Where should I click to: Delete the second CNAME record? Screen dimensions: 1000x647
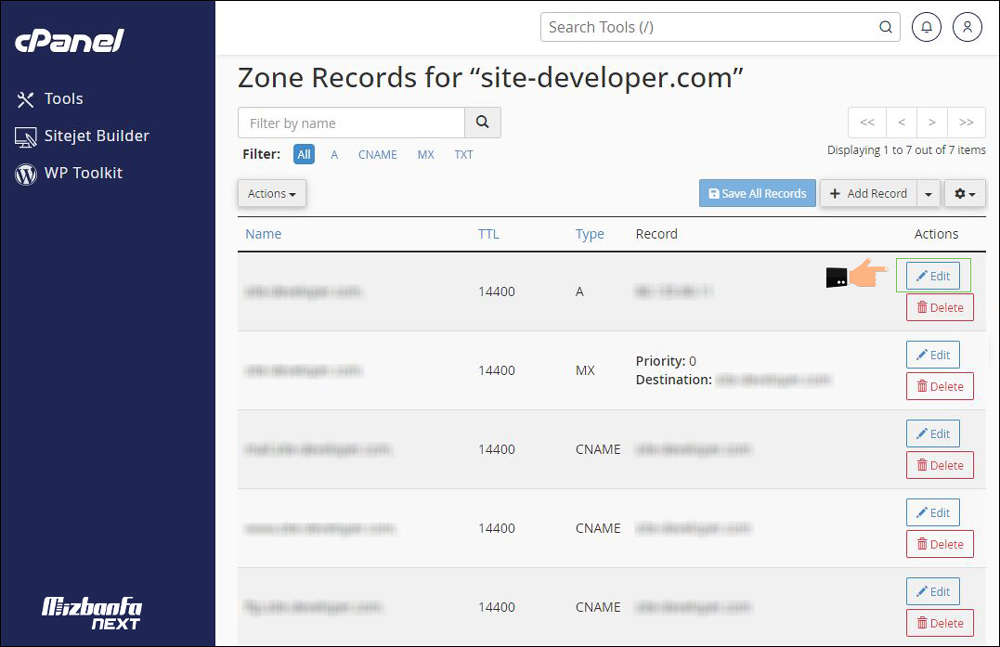(x=940, y=545)
